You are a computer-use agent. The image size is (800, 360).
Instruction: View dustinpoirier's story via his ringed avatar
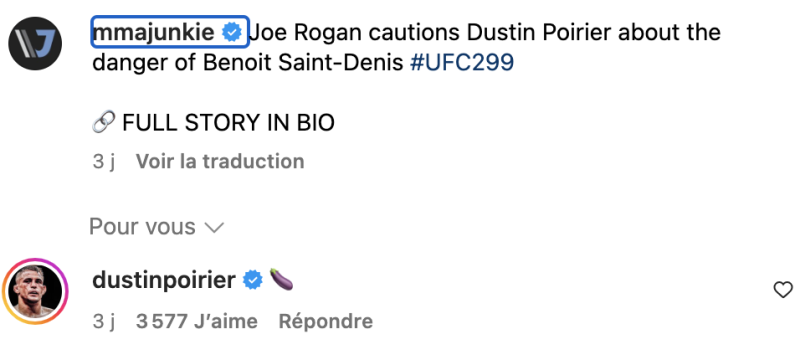35,292
